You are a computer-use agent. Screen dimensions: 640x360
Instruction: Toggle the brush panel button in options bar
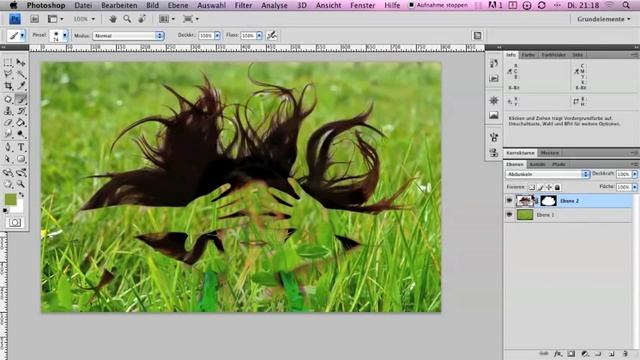(x=477, y=36)
